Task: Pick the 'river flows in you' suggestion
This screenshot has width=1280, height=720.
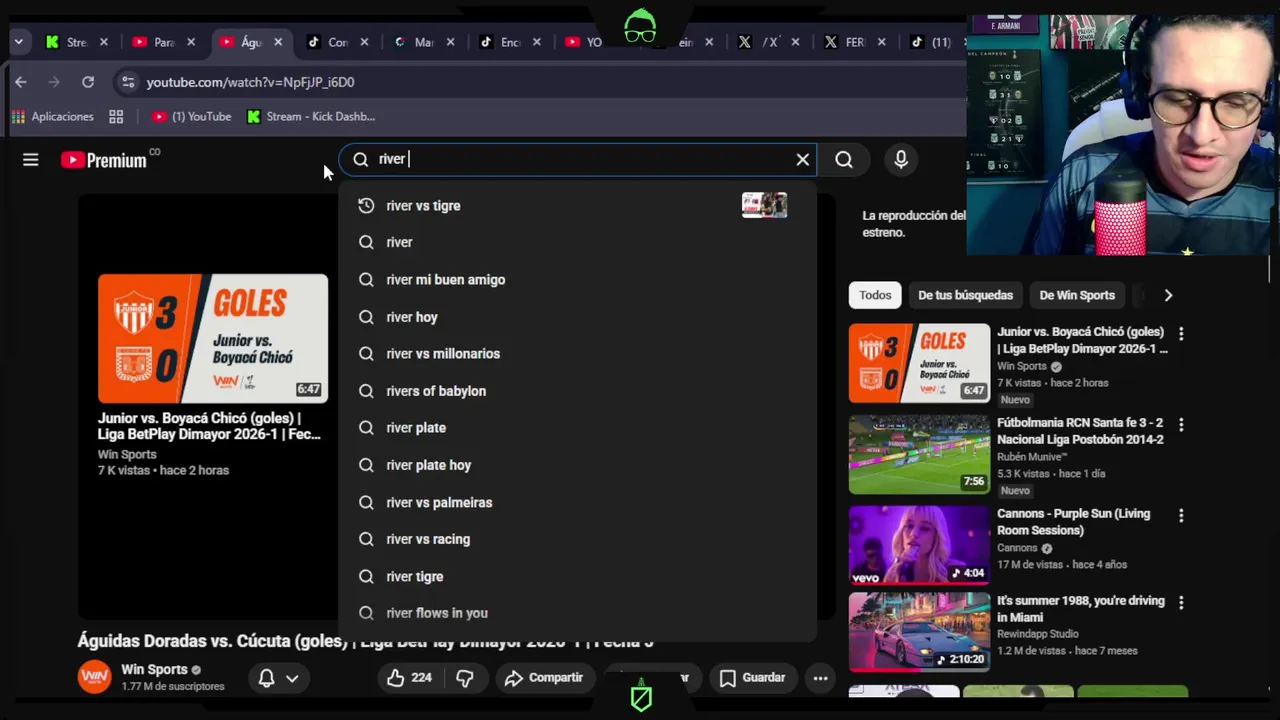Action: [577, 613]
